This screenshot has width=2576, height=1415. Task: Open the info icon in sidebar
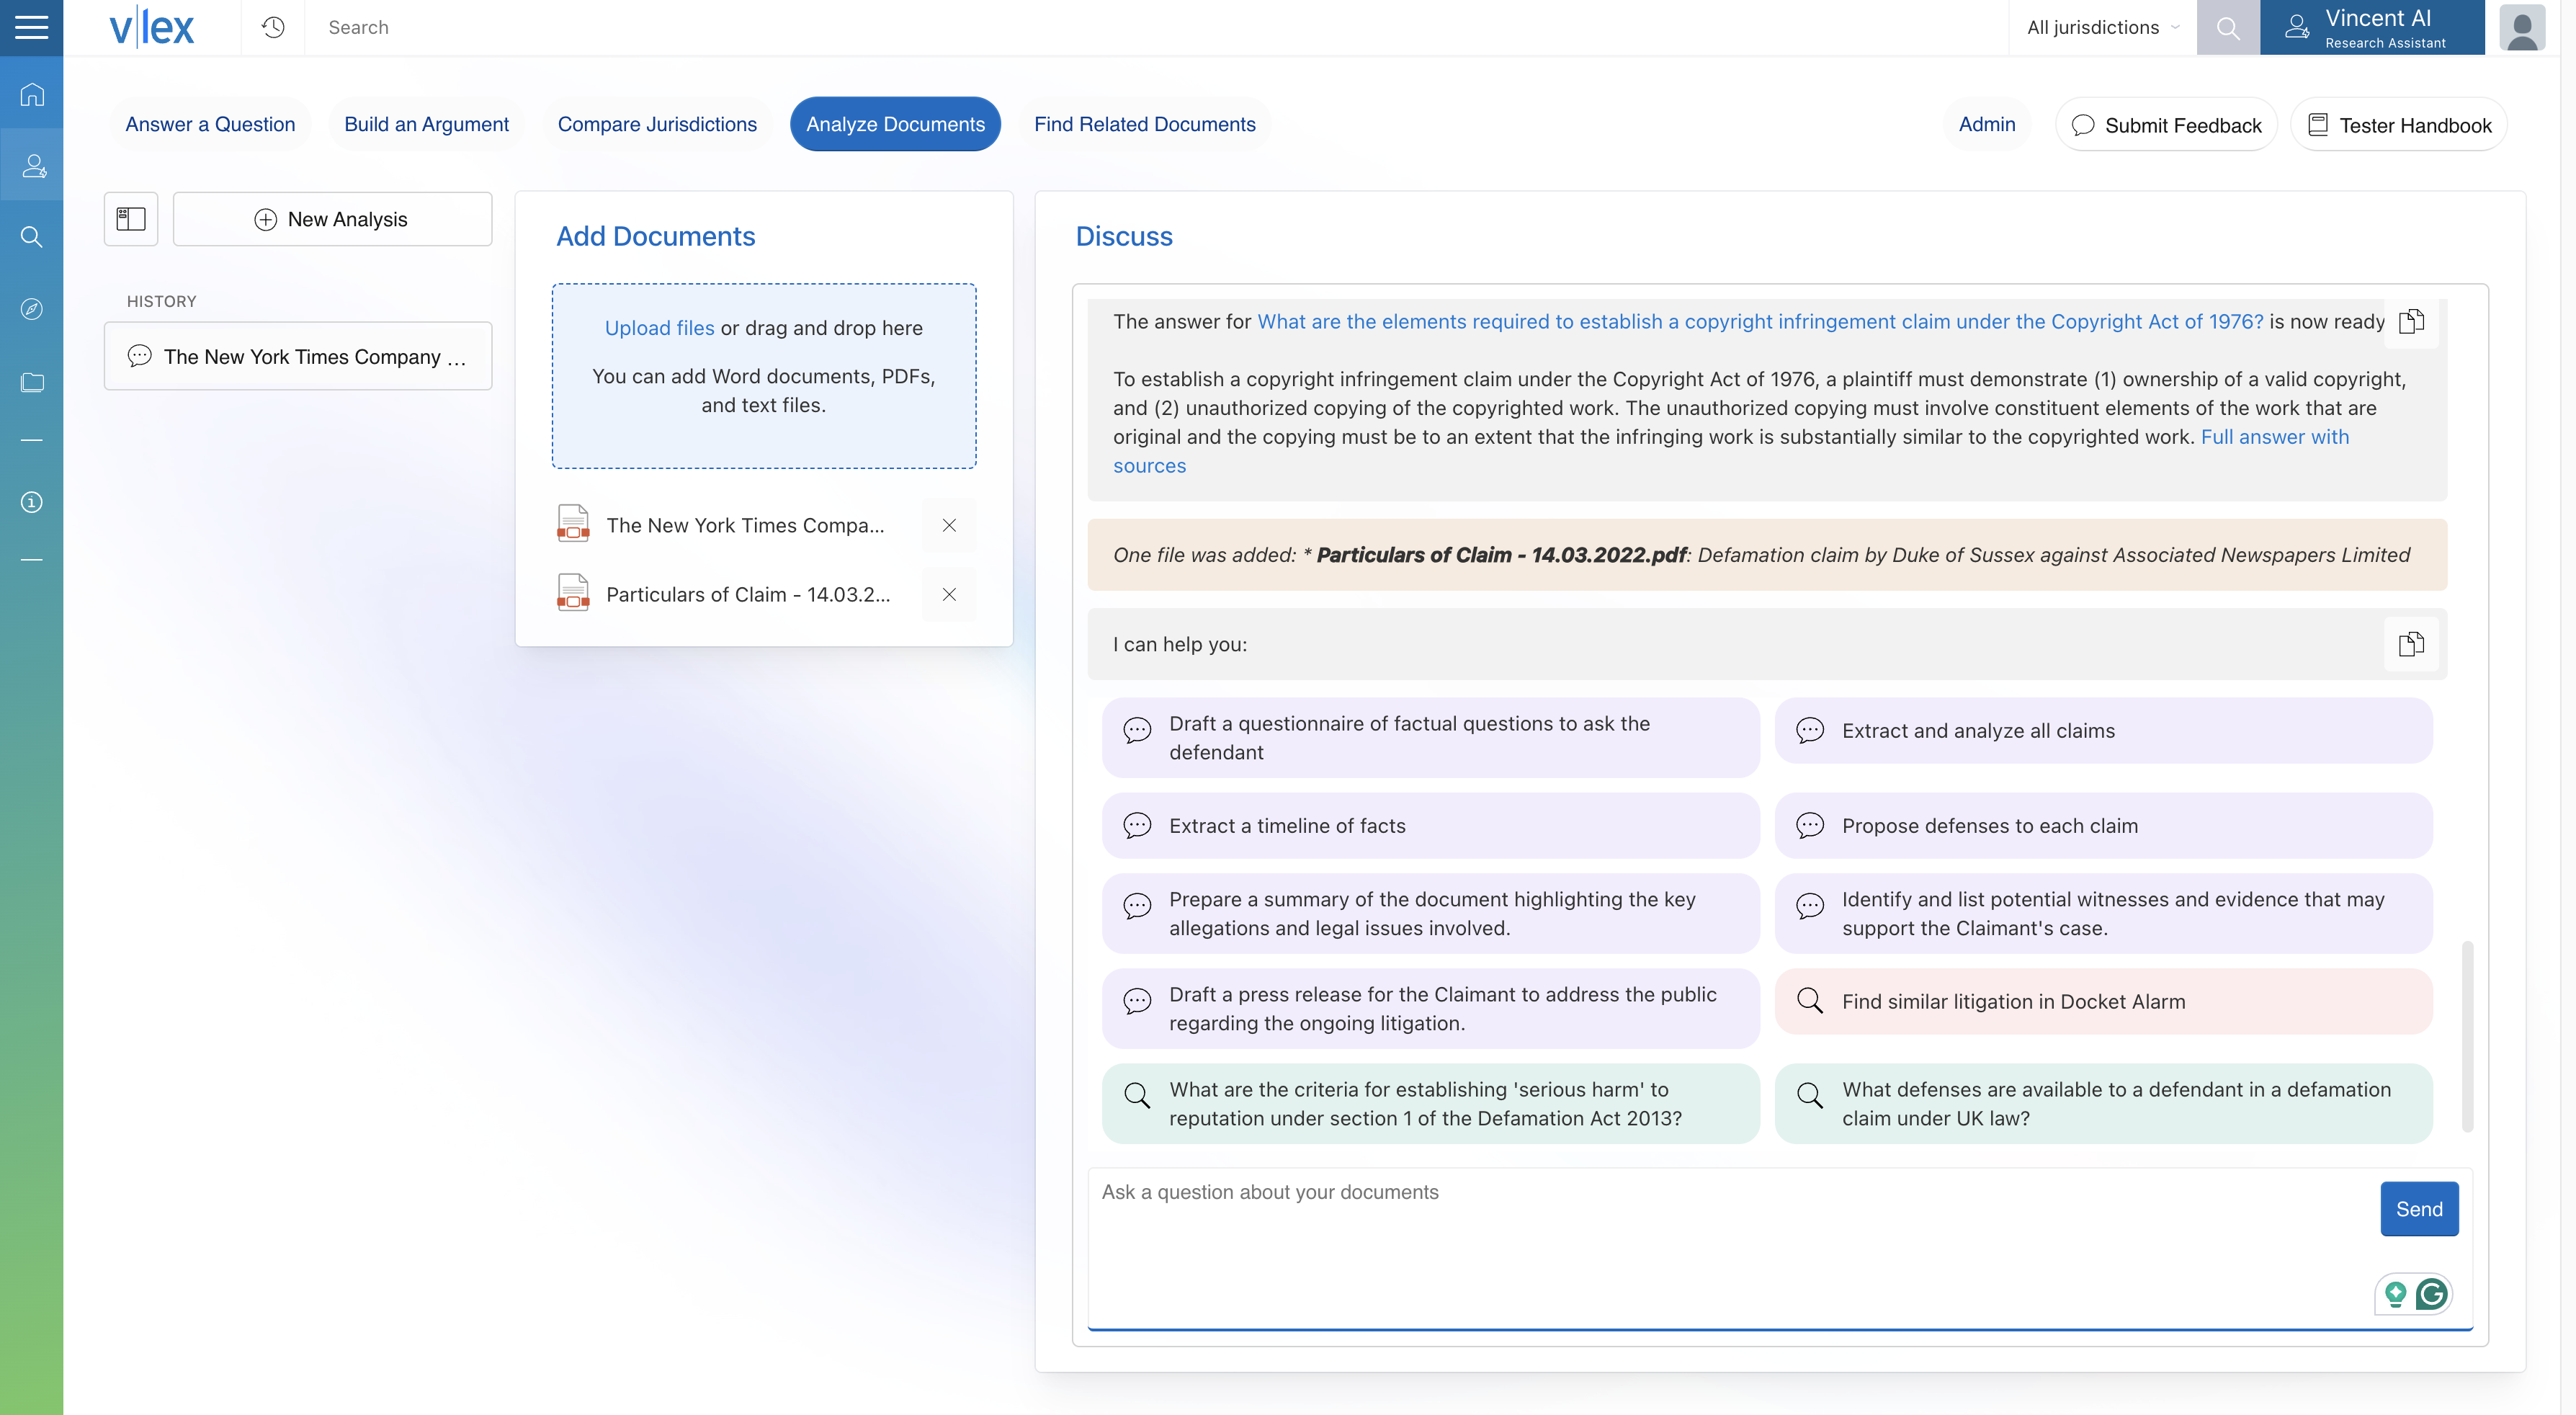(x=32, y=502)
